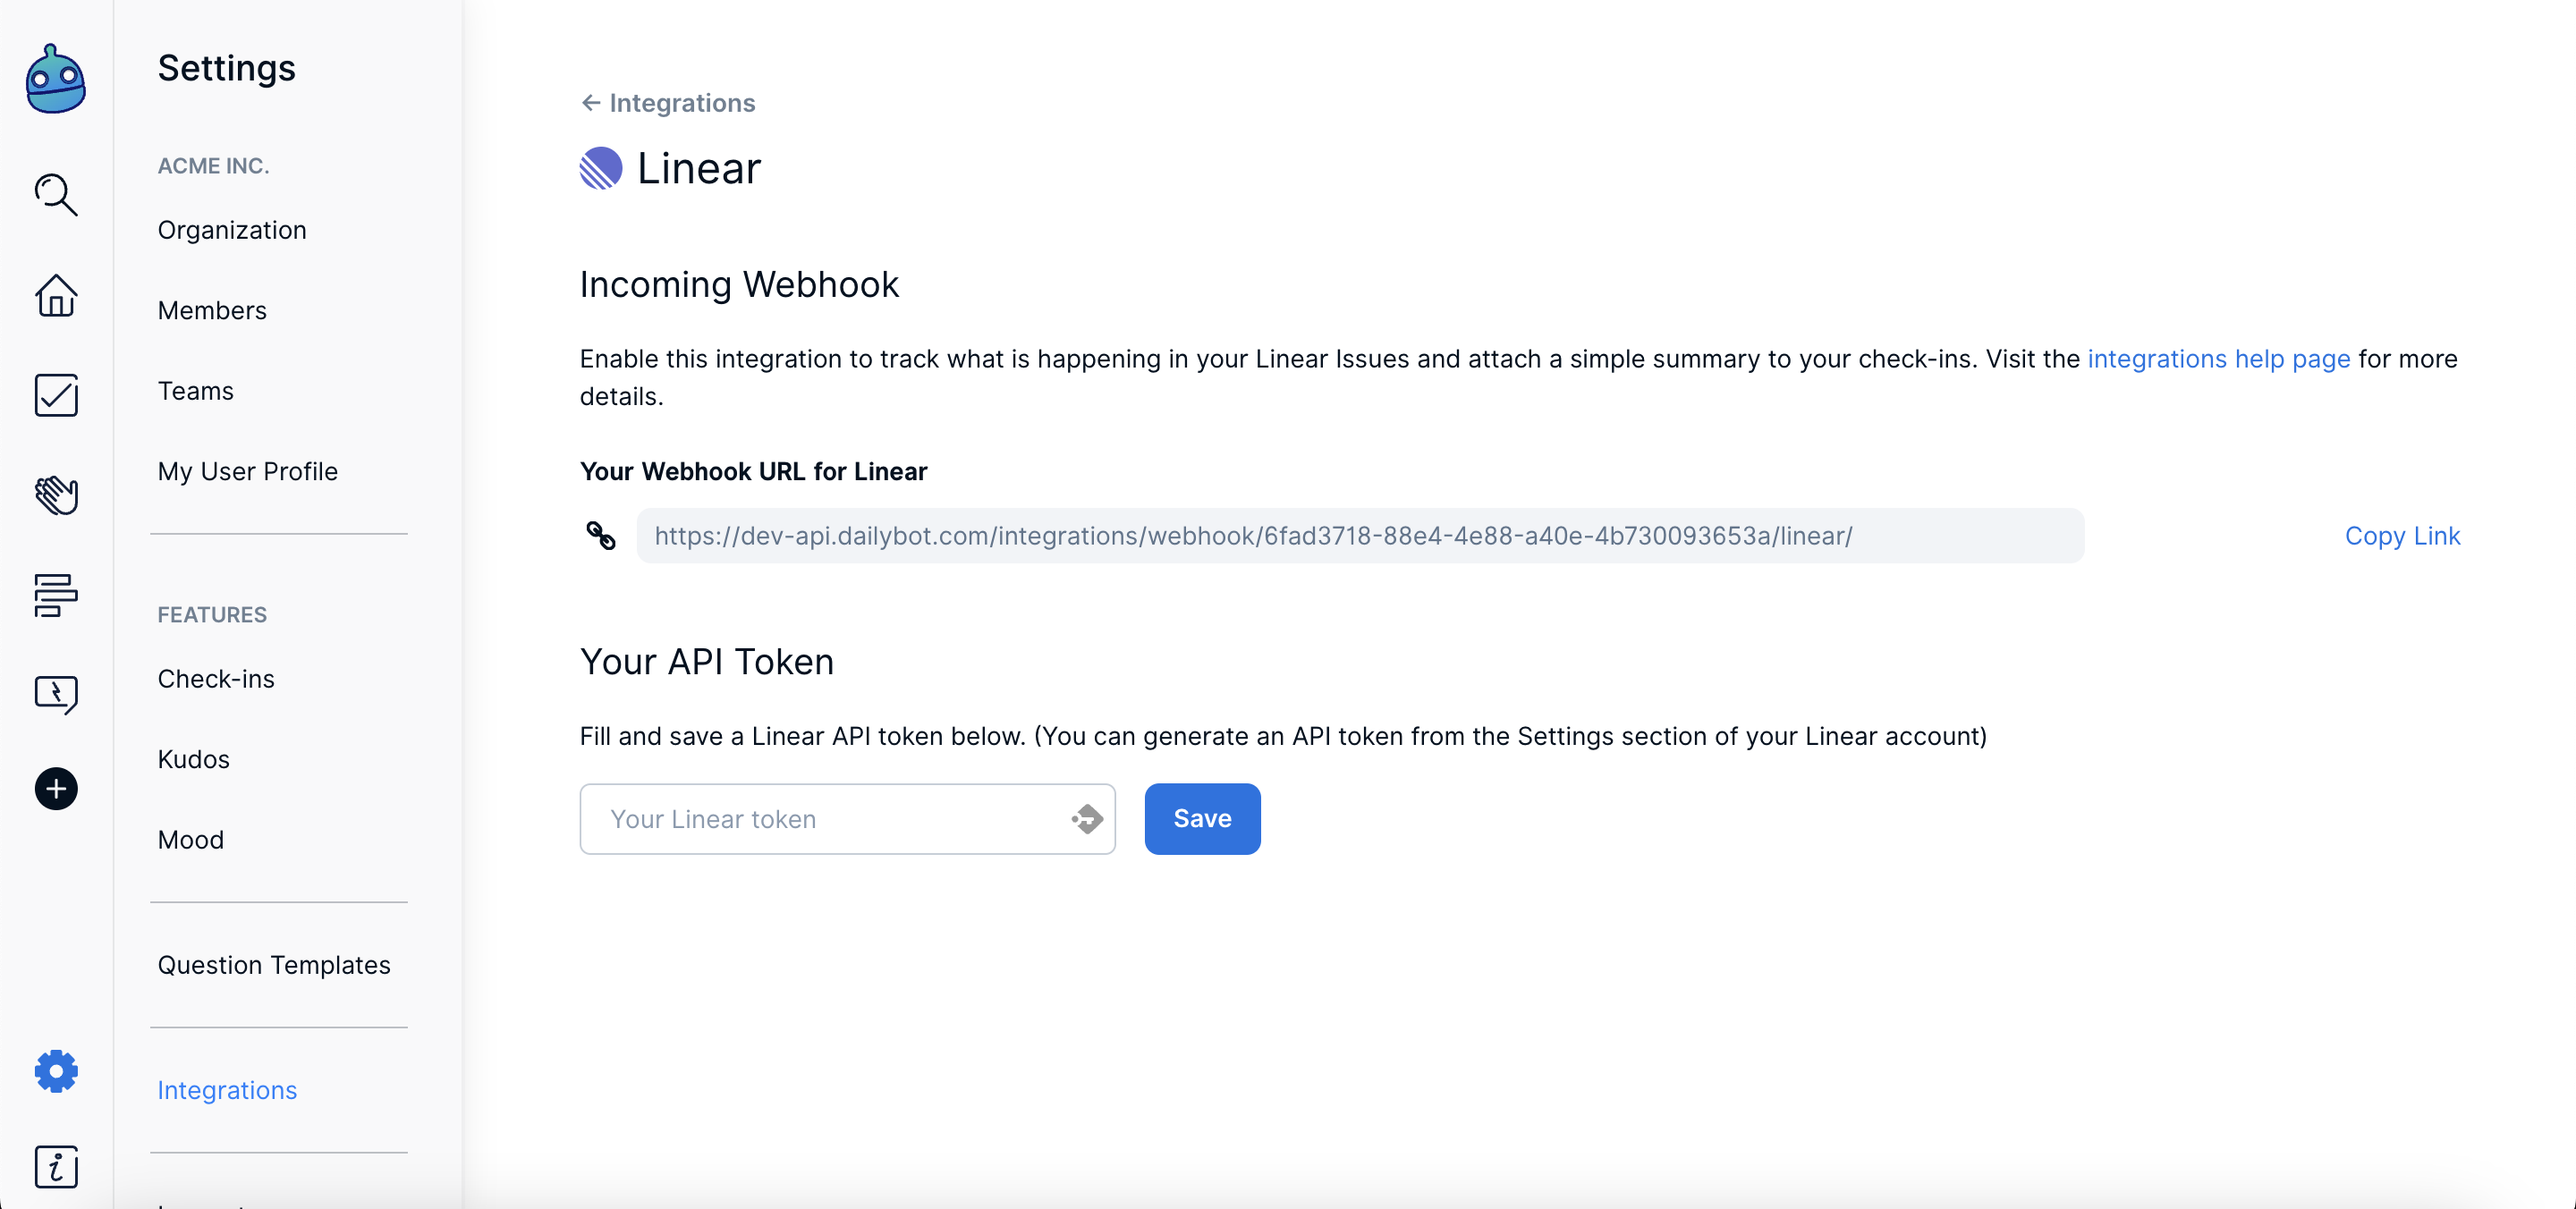Open Check-ins feature settings

(x=216, y=679)
